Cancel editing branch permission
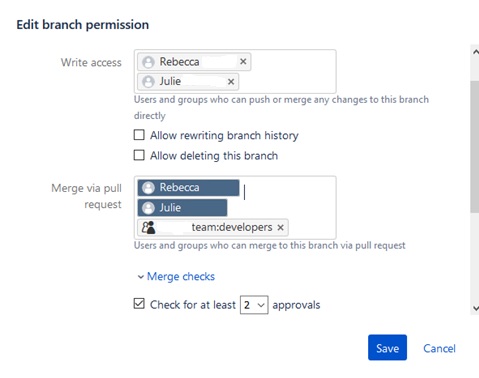 click(439, 348)
